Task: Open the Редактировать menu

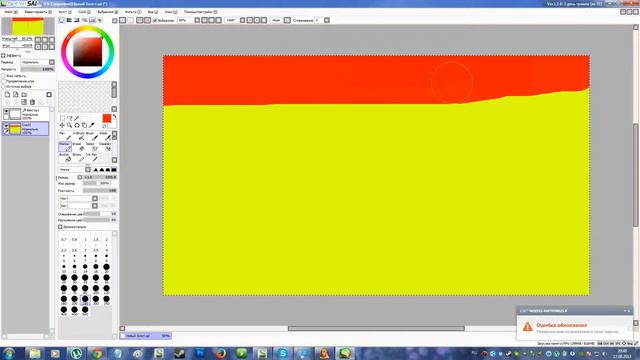Action: 38,12
